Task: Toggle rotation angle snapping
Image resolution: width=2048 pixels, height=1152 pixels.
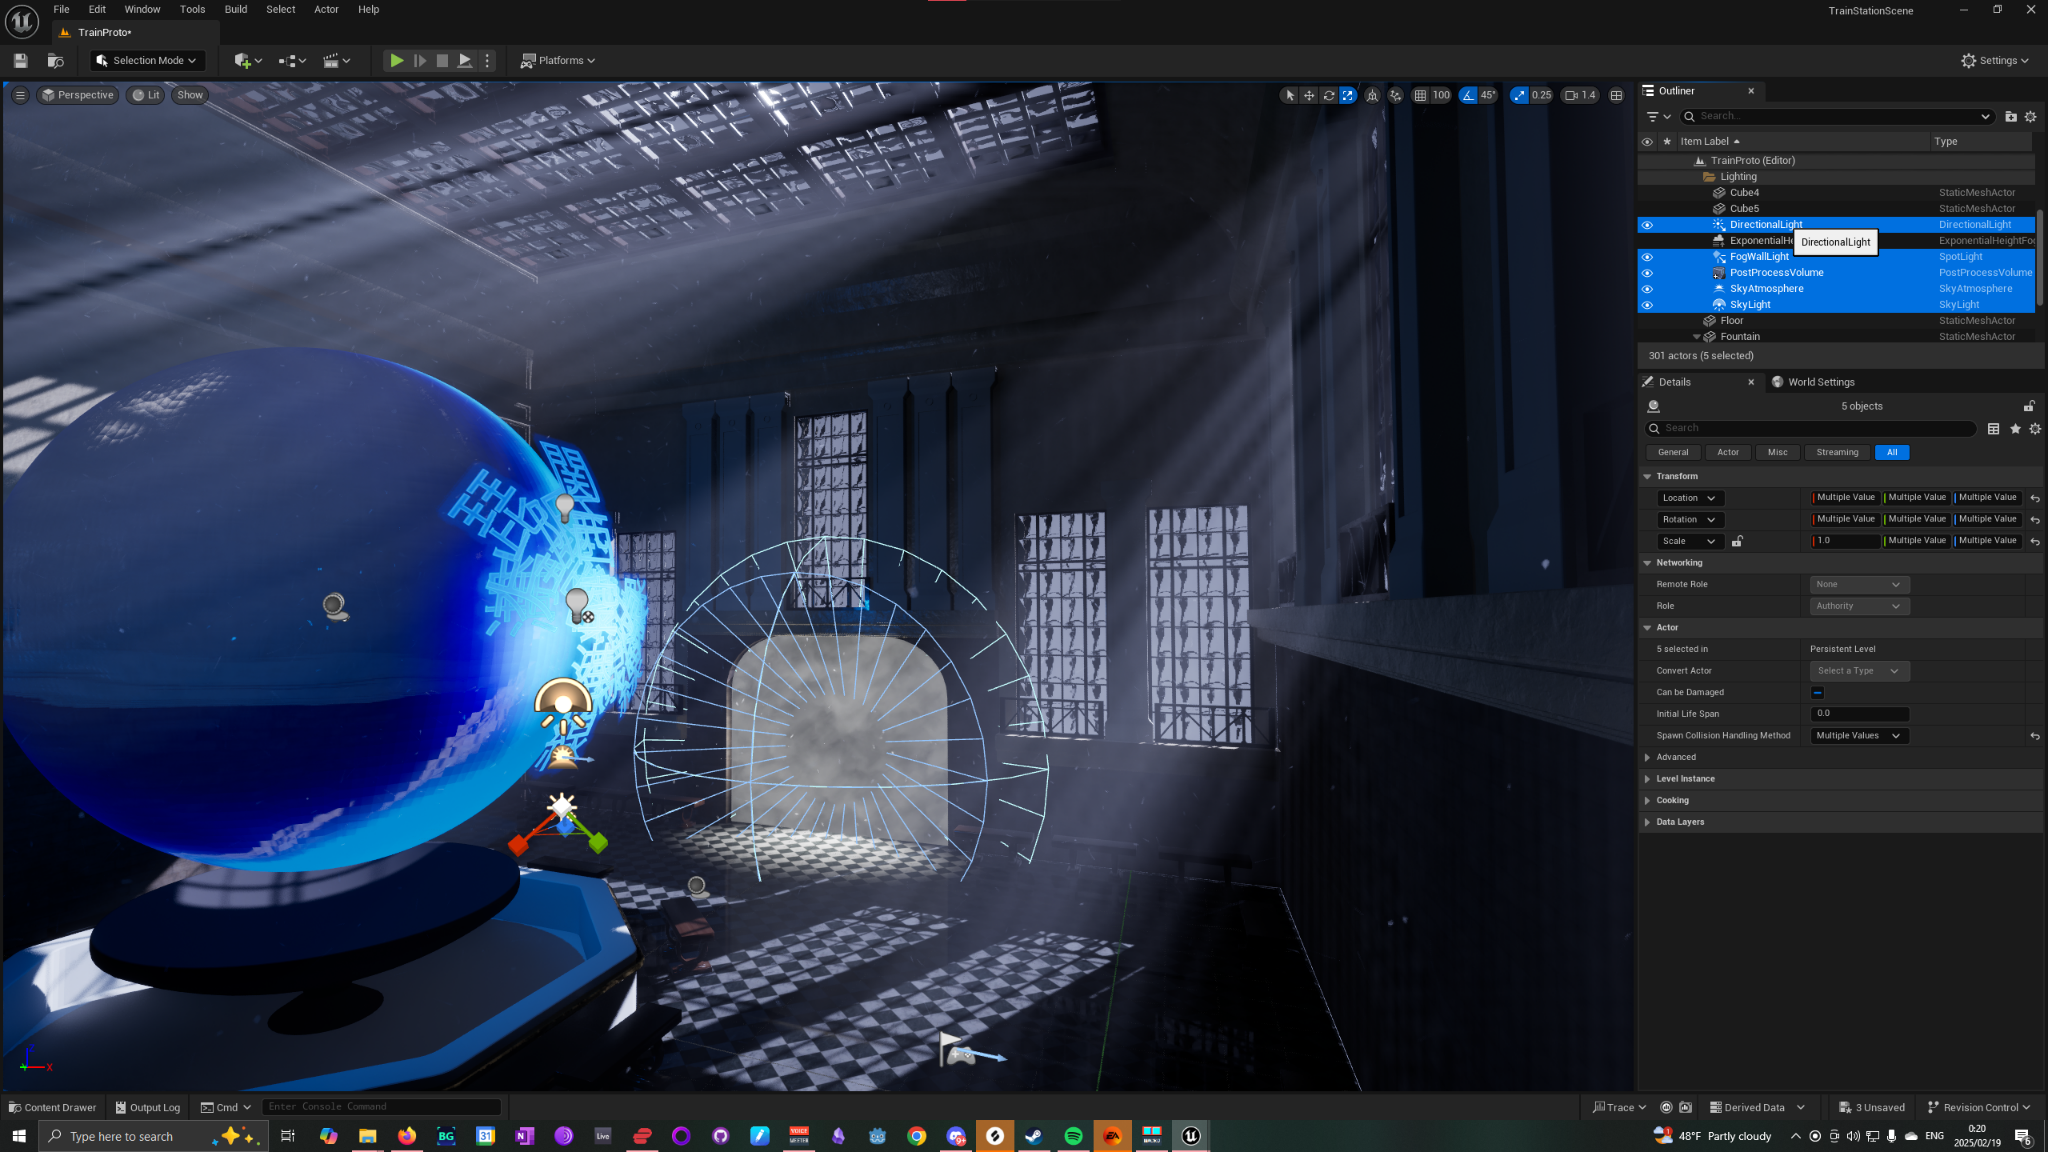Action: coord(1468,96)
